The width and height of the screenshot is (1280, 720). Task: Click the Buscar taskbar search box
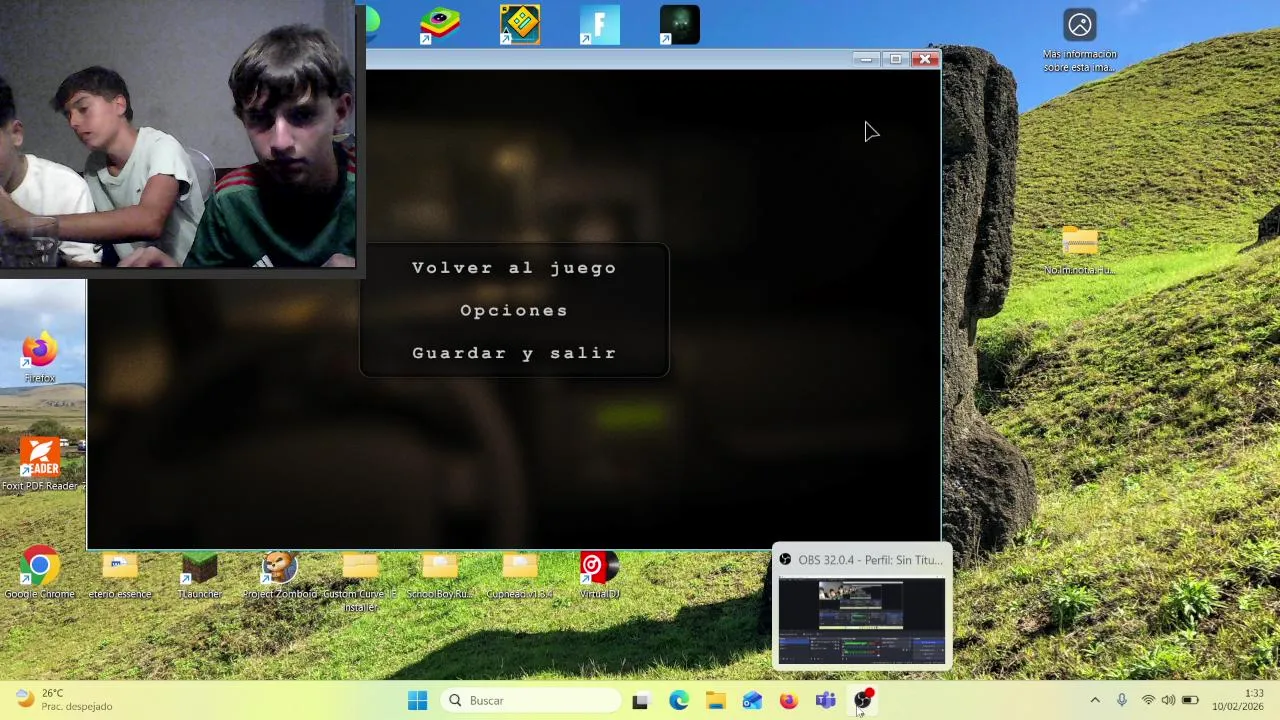pyautogui.click(x=530, y=701)
